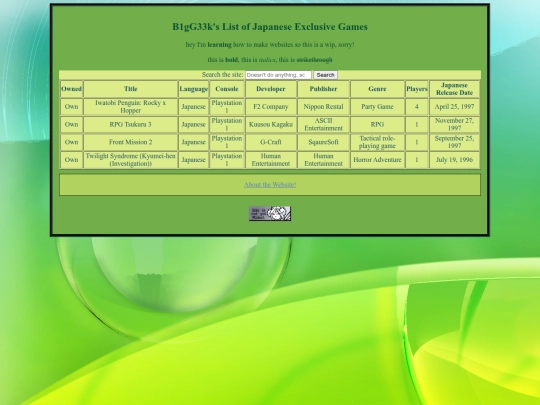This screenshot has height=405, width=540.
Task: Click the Twilight Syndrome (Kyumei-hen) title cell
Action: [x=131, y=160]
